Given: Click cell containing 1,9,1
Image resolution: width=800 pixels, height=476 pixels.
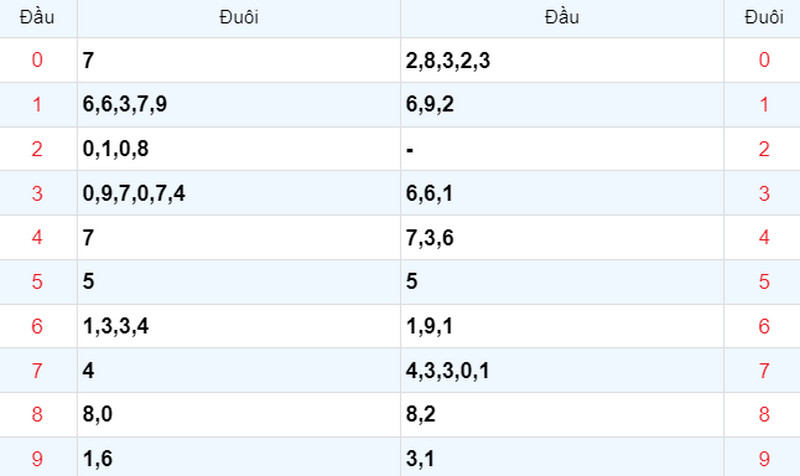Looking at the screenshot, I should 562,326.
